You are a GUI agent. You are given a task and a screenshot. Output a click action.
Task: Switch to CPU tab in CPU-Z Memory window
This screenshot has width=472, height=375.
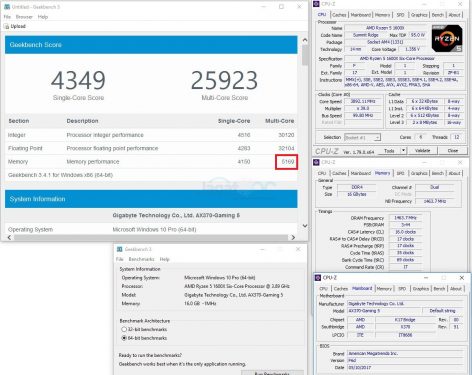pos(322,173)
